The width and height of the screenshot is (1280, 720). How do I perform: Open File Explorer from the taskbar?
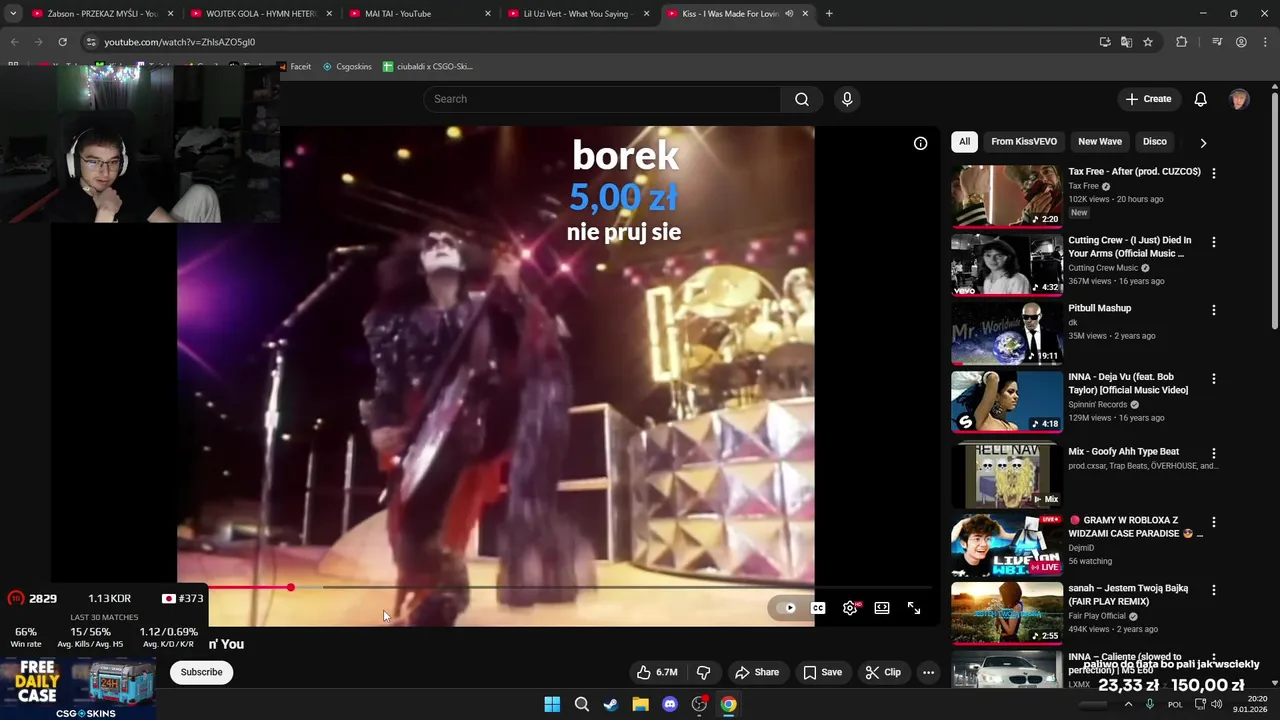[x=640, y=704]
